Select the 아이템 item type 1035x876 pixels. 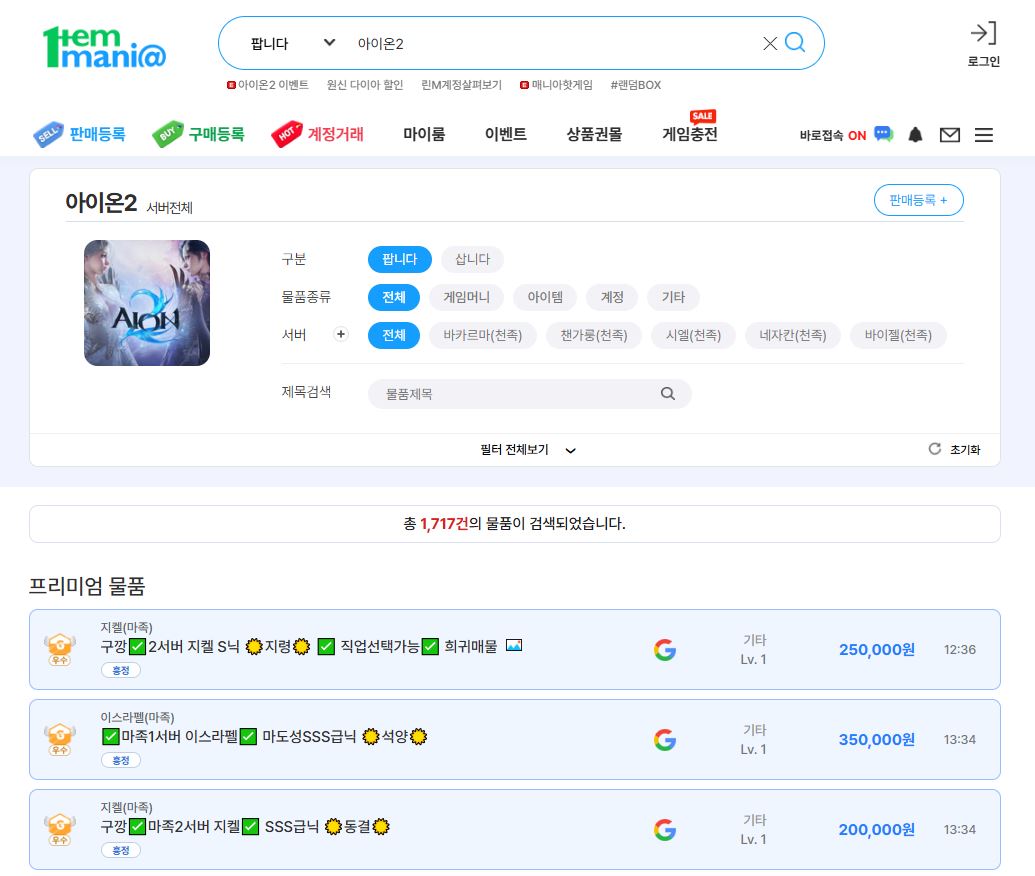click(545, 297)
